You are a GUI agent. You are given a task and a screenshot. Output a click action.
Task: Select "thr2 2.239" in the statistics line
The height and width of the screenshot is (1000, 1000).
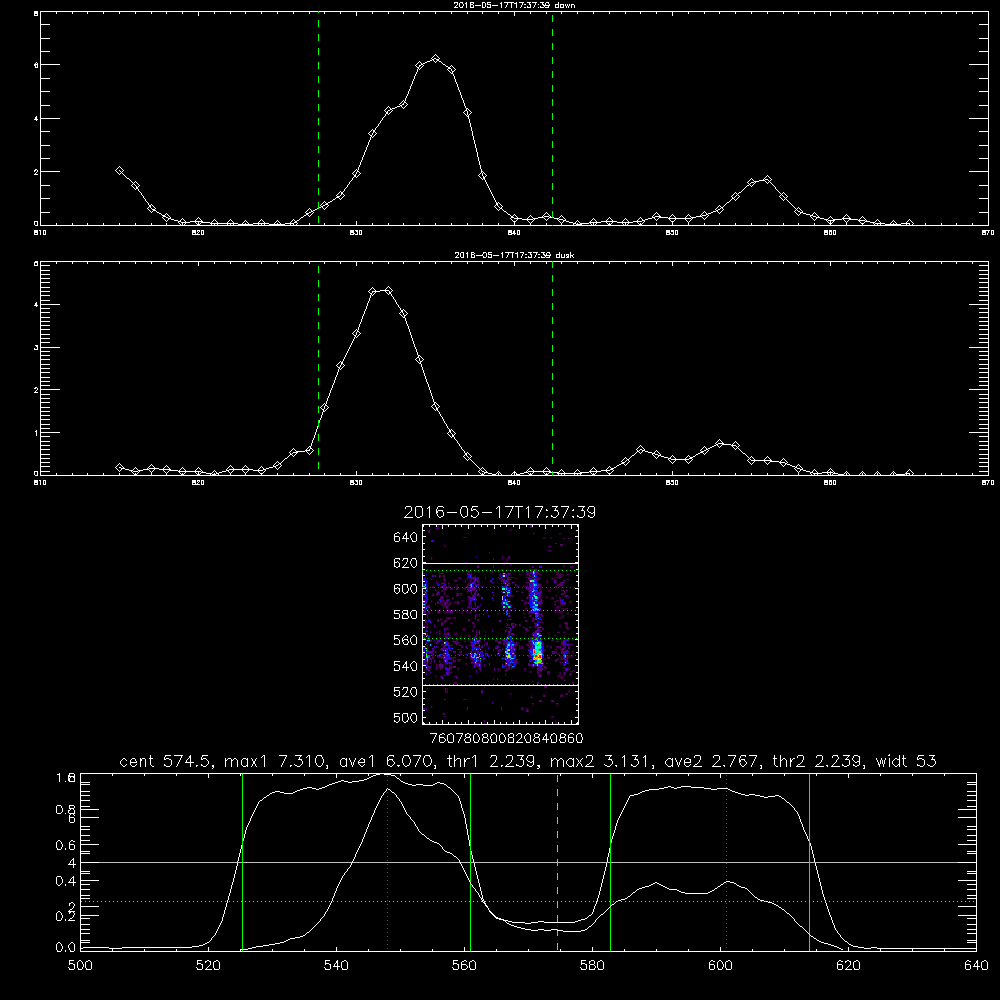pos(818,761)
